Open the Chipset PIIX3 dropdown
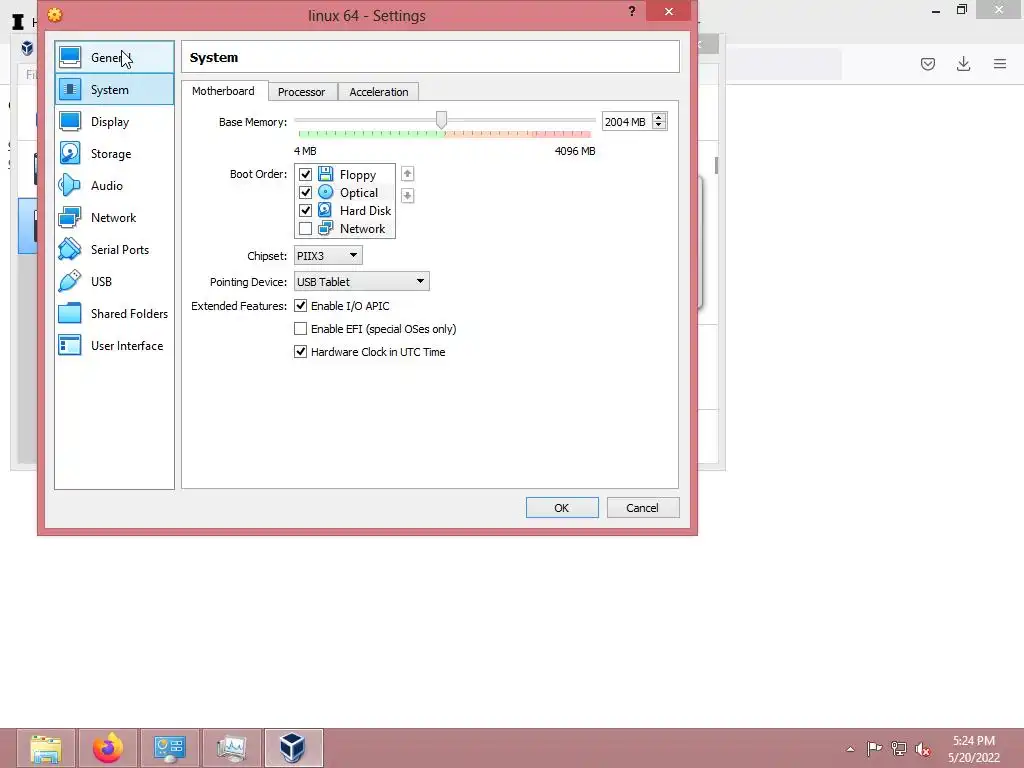The width and height of the screenshot is (1024, 768). click(x=328, y=255)
